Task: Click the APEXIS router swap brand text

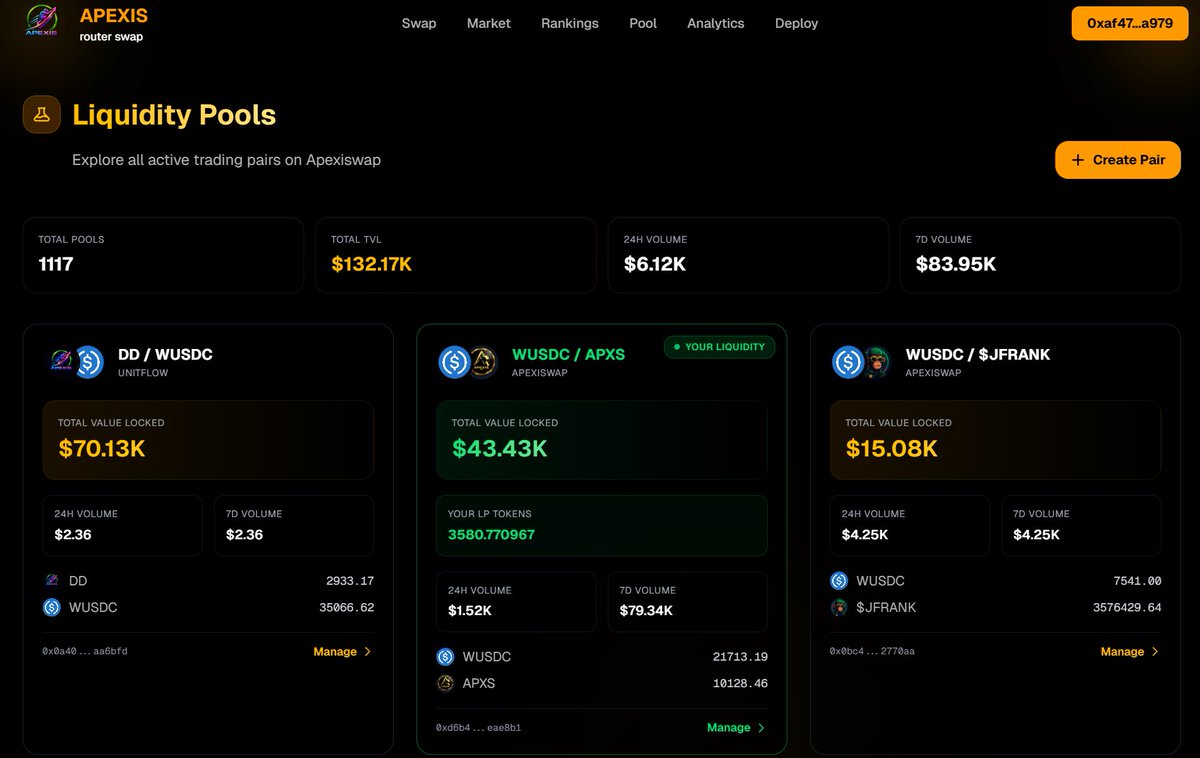Action: click(x=114, y=25)
